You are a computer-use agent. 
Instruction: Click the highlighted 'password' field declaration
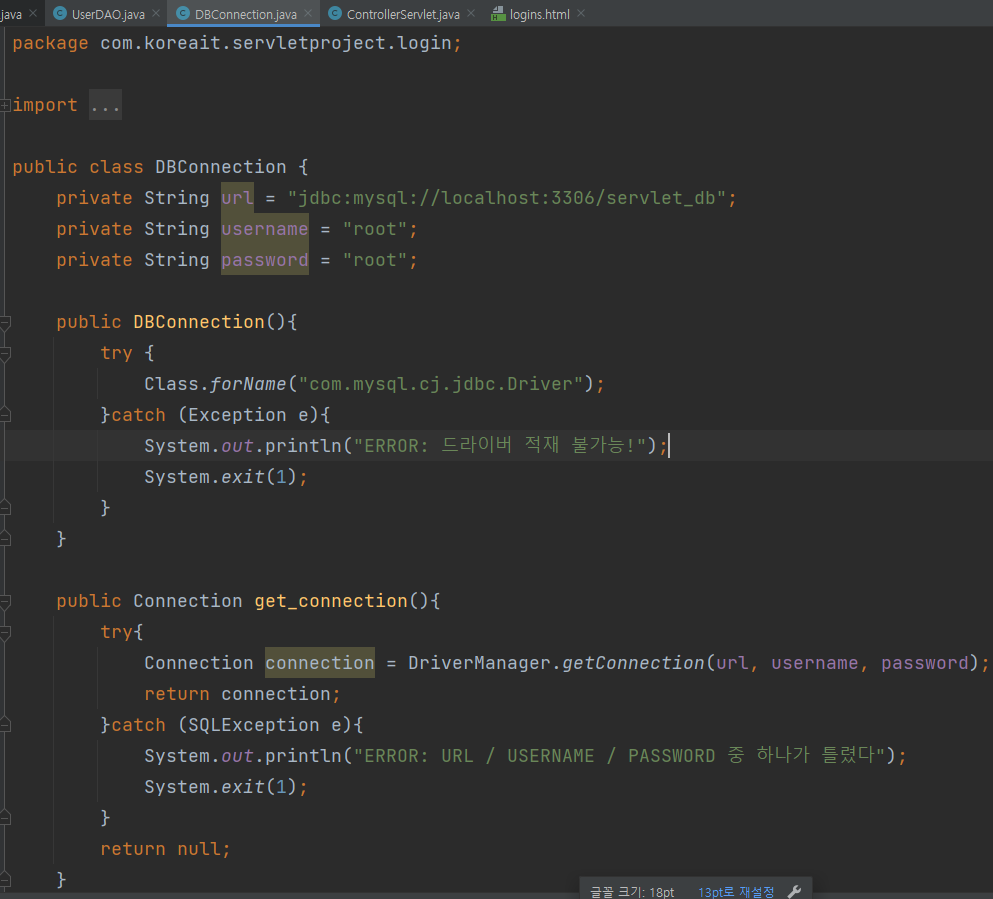[265, 260]
